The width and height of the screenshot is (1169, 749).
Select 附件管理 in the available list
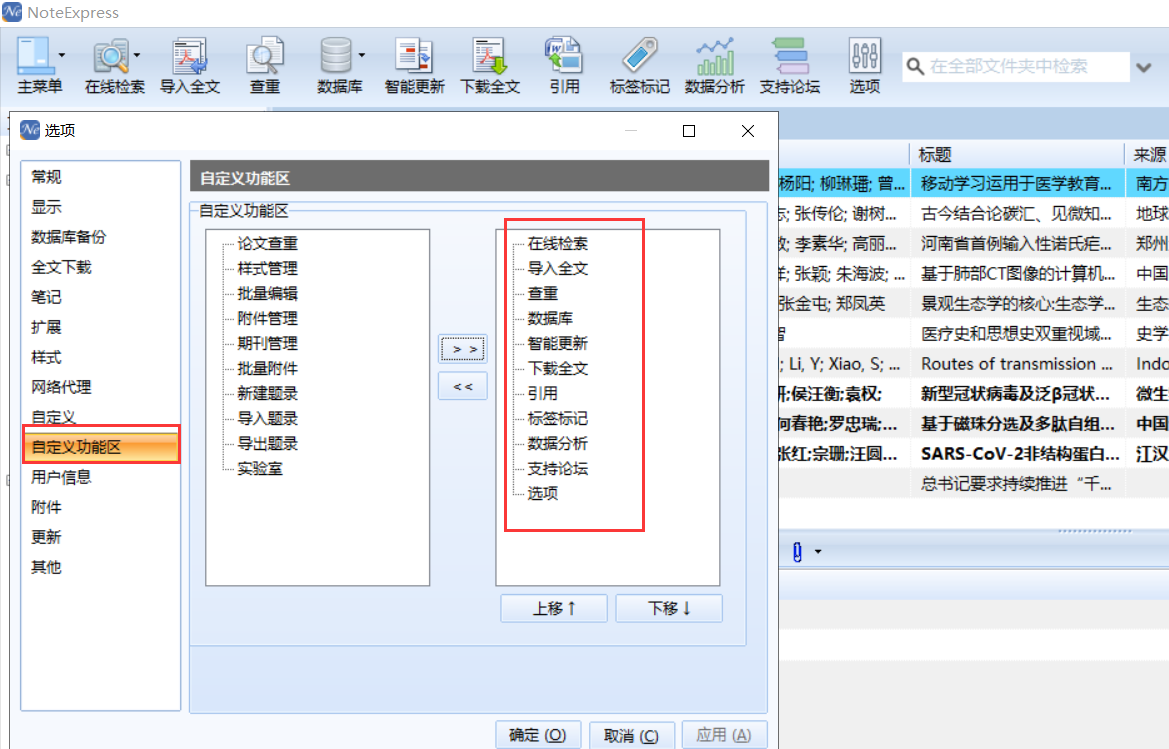tap(267, 318)
